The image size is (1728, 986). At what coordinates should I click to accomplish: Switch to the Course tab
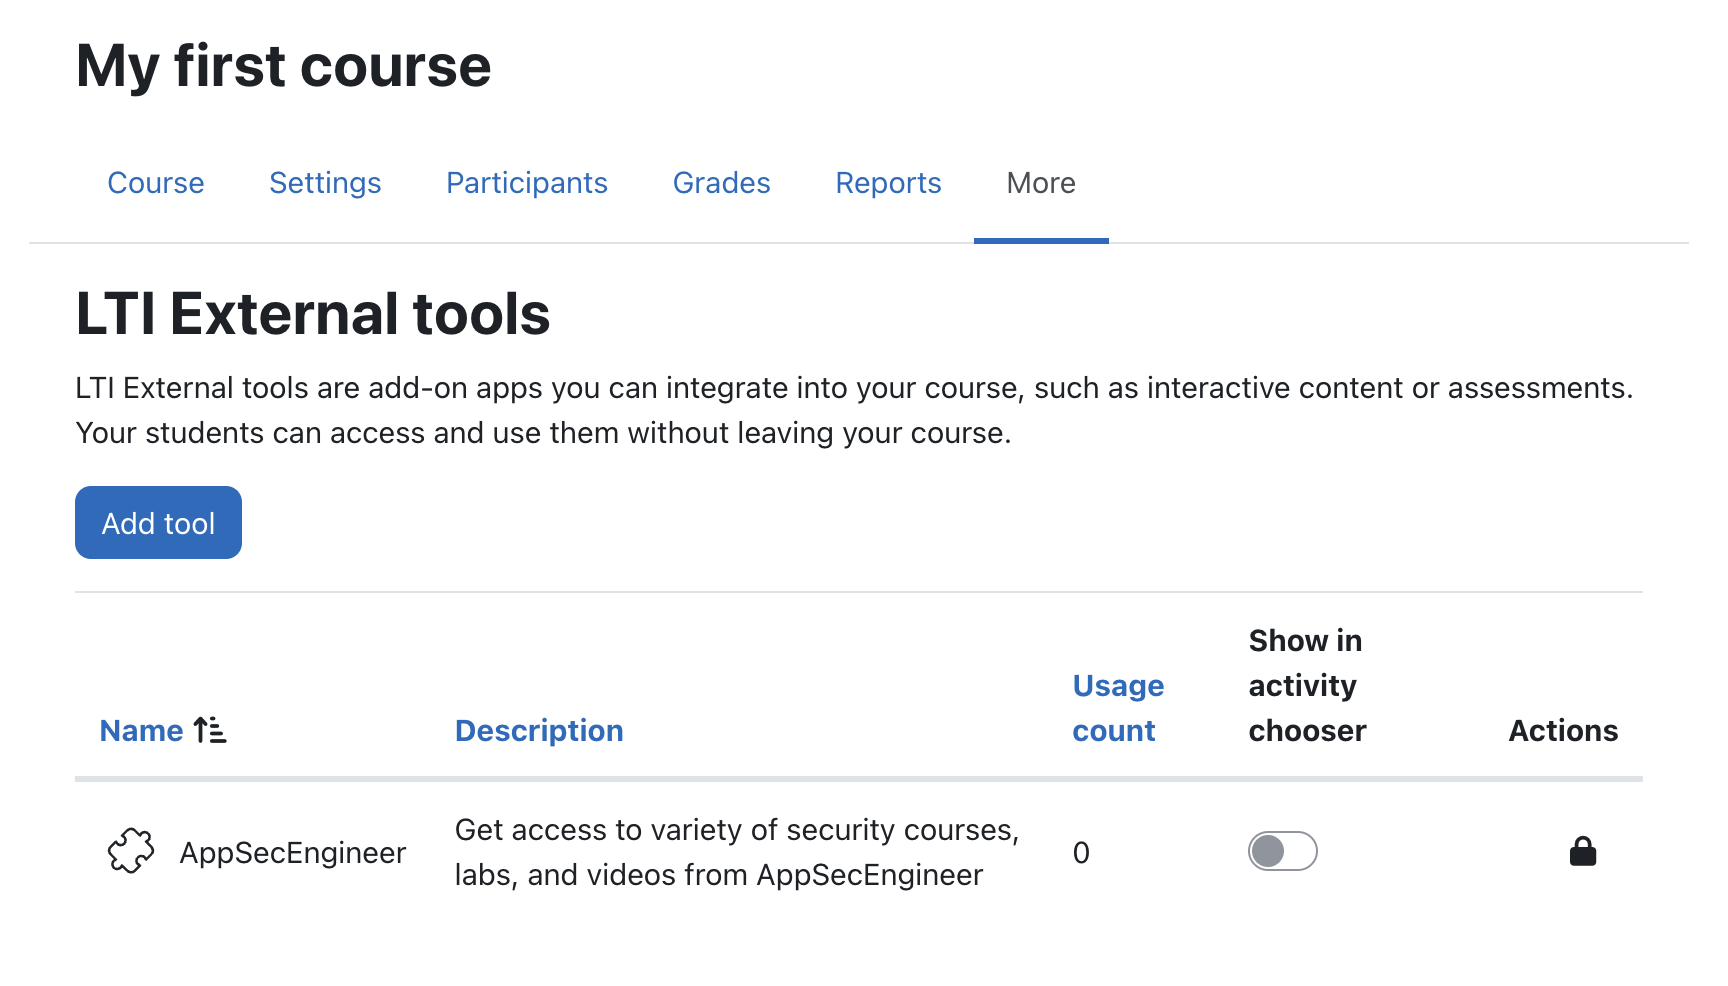coord(156,183)
